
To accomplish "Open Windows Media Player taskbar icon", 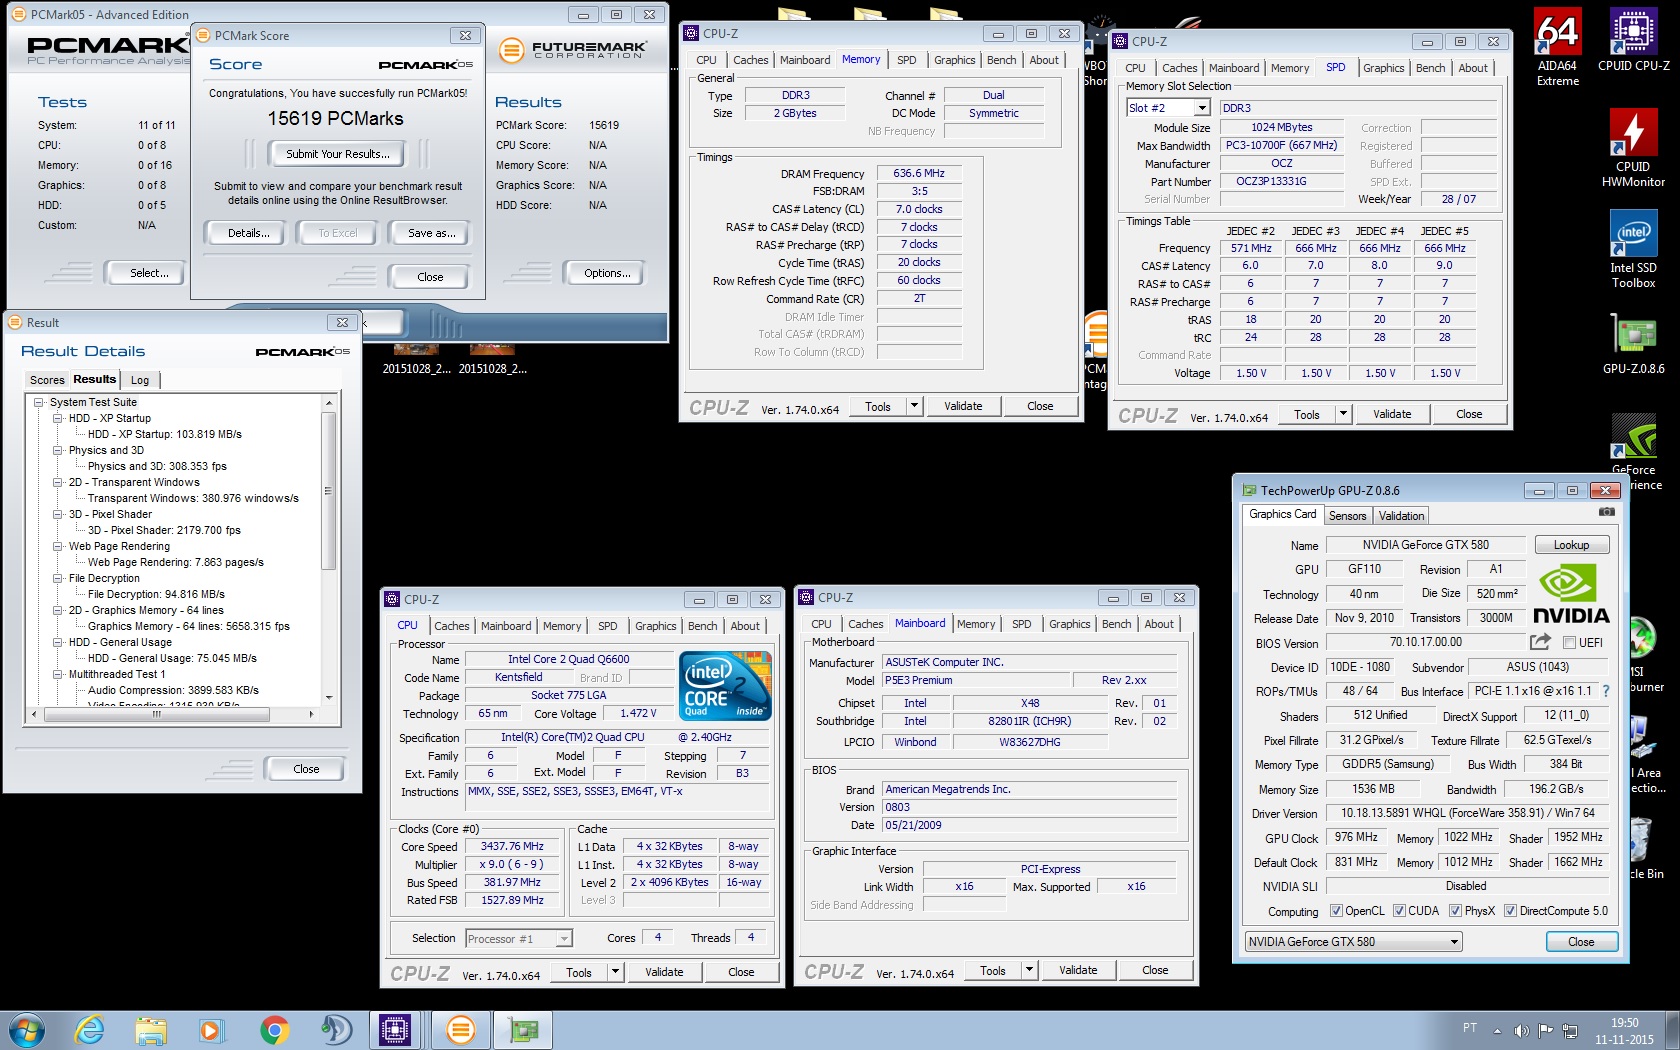I will [211, 1030].
